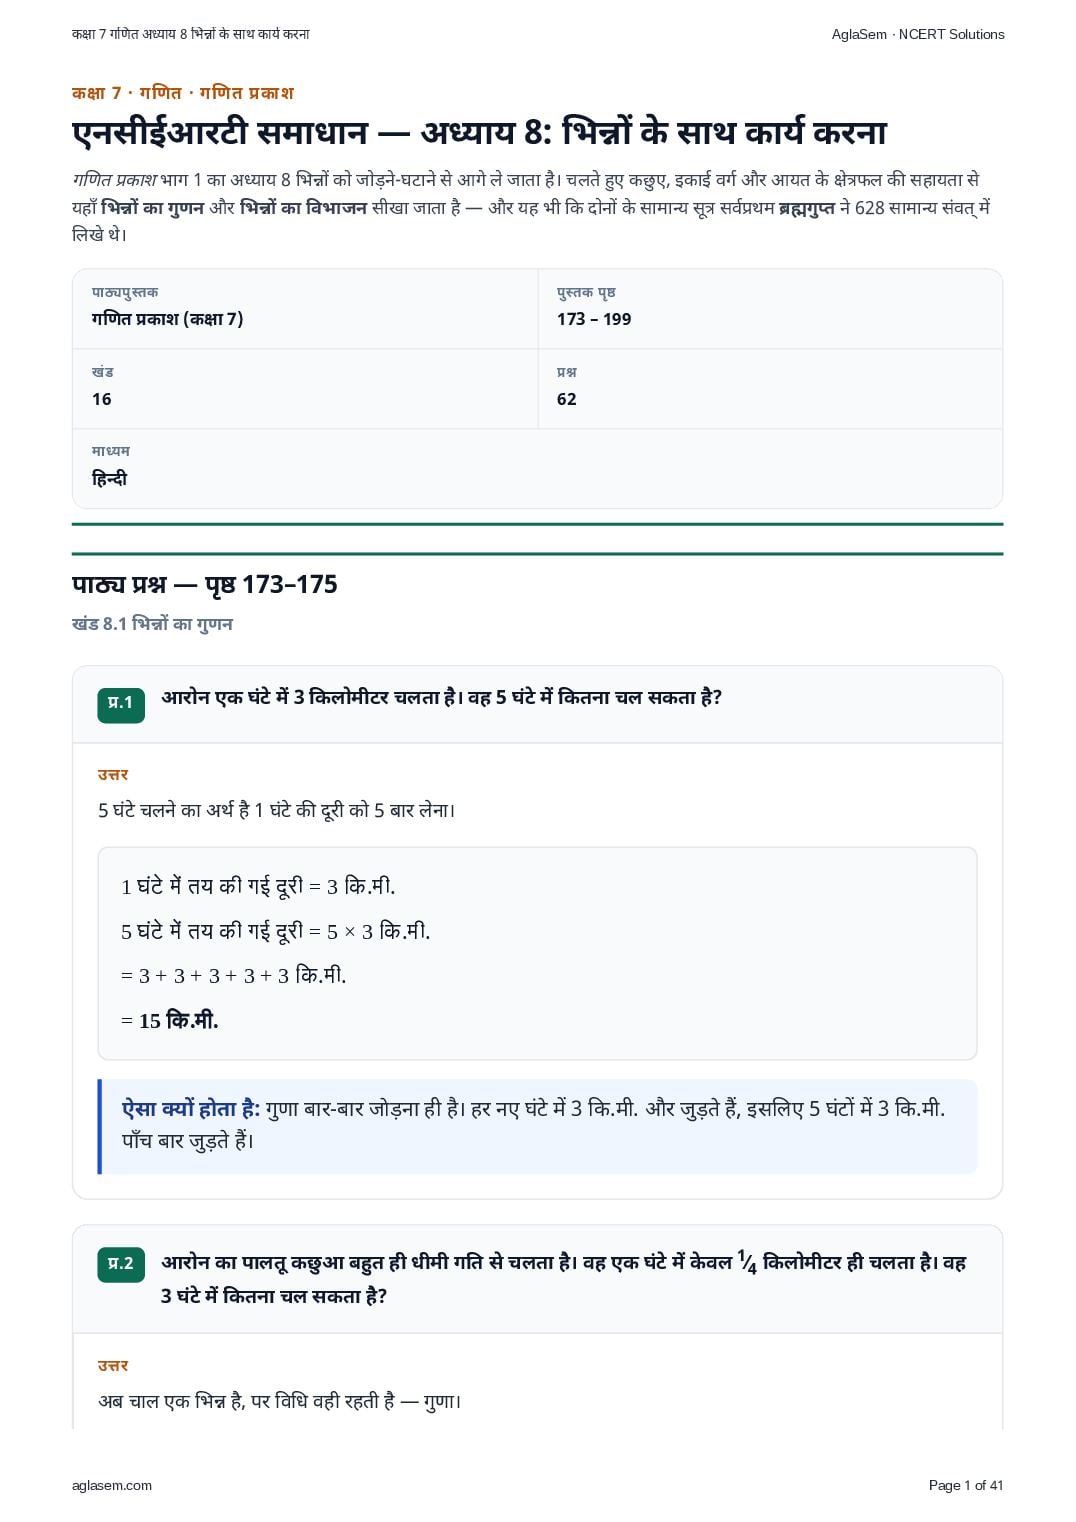Click the subsection खंड 8.1 भिन्नों का गुणन

click(x=152, y=624)
